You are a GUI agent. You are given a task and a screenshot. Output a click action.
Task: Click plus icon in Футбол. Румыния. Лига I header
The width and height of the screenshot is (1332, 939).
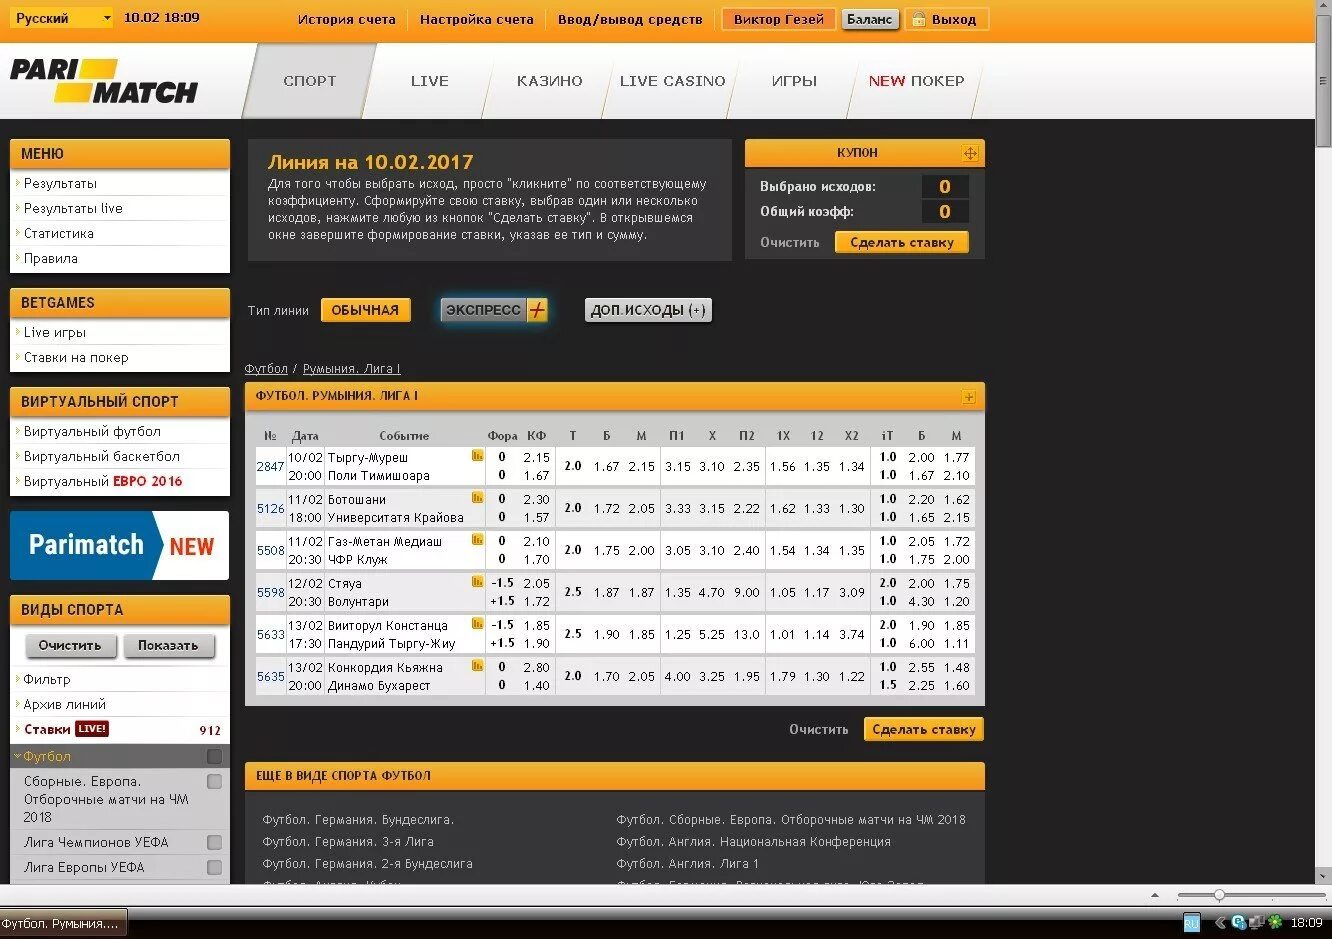pyautogui.click(x=969, y=397)
